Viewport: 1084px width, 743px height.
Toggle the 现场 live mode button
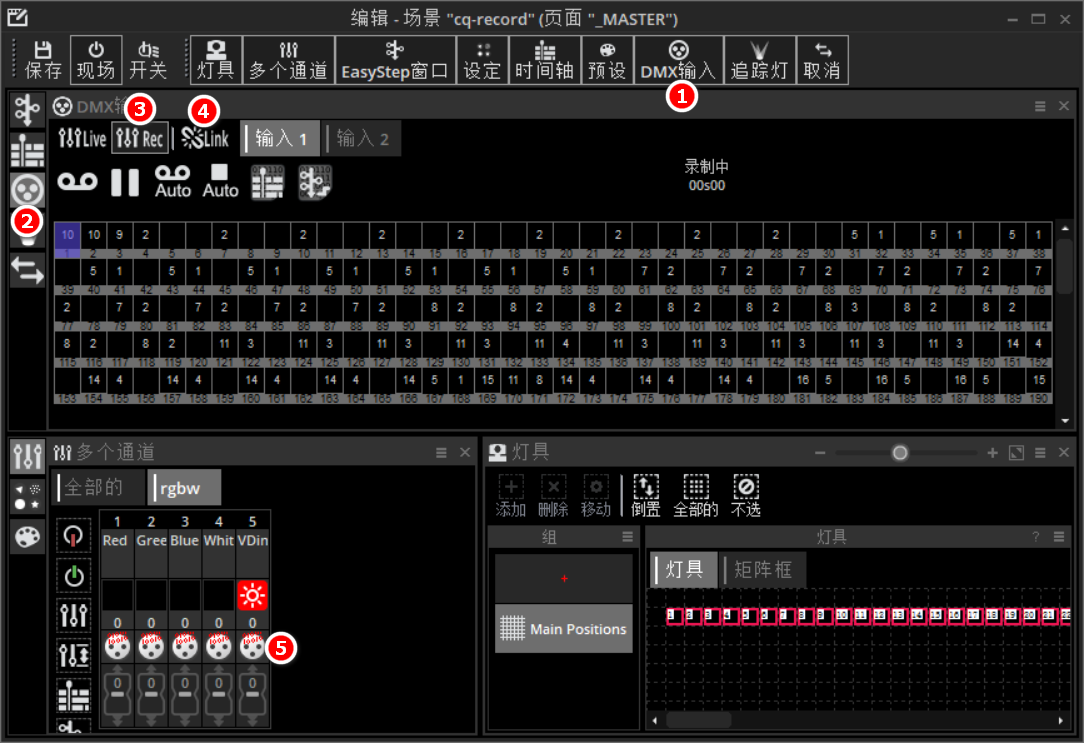tap(96, 60)
